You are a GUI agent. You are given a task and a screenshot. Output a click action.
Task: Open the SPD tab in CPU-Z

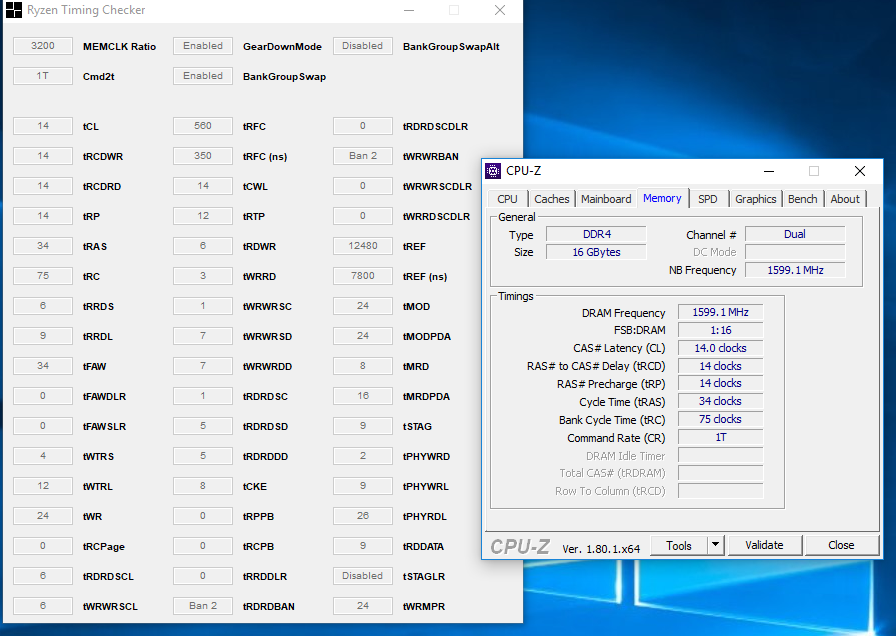point(707,199)
